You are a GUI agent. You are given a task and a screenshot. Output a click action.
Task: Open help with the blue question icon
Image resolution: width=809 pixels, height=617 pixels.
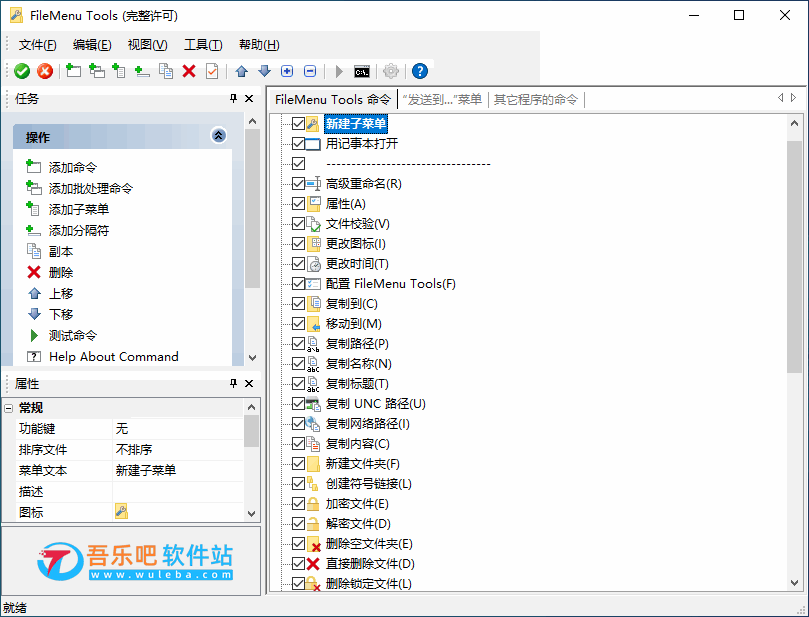[420, 71]
